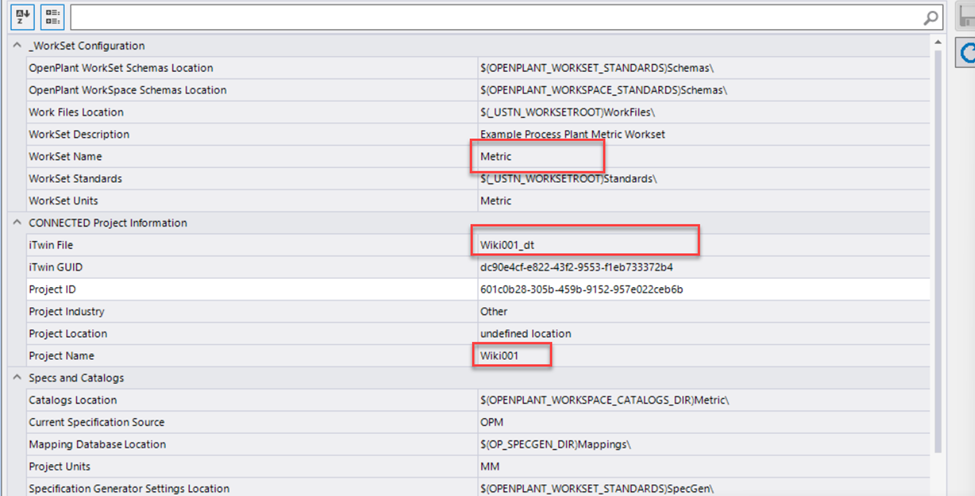Screen dimensions: 975x496
Task: Click the WorkSet Units value Metric
Action: [496, 201]
